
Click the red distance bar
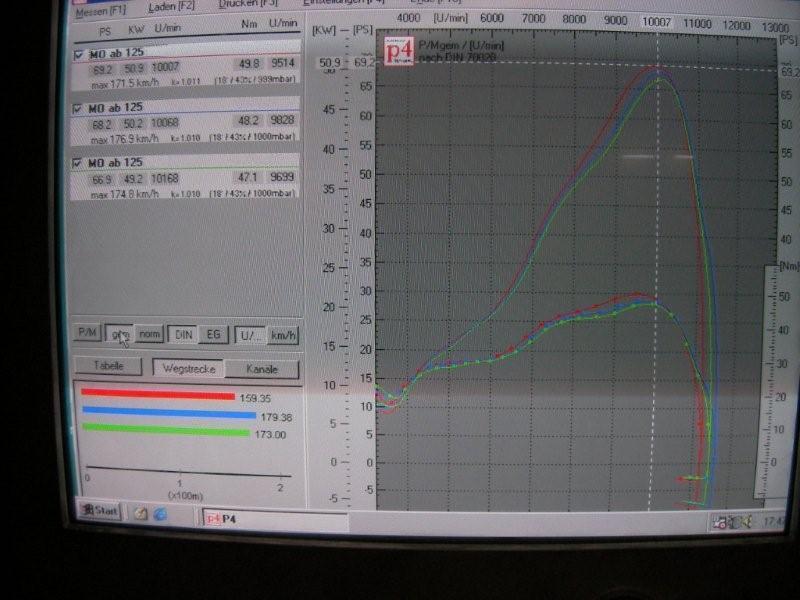[x=156, y=395]
